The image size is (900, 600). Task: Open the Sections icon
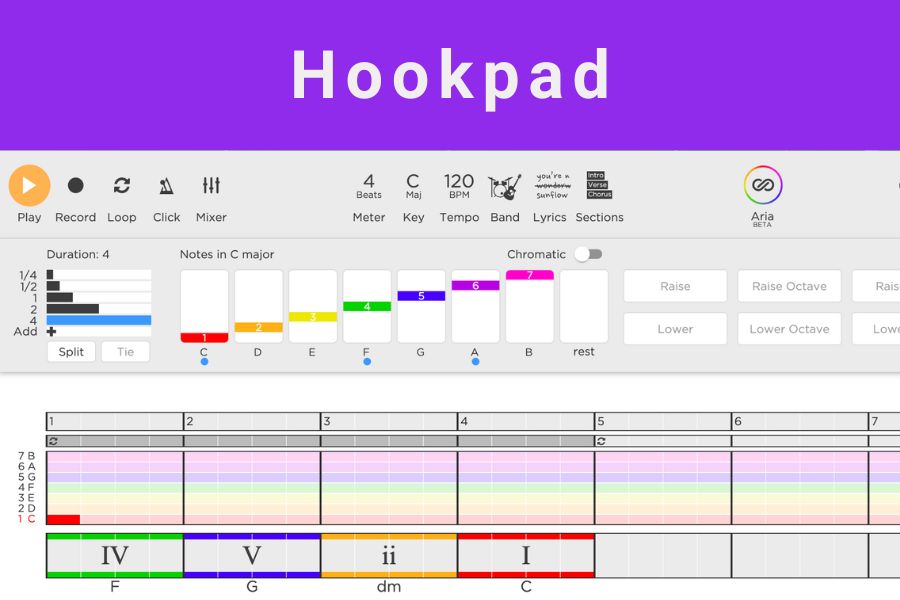click(599, 186)
